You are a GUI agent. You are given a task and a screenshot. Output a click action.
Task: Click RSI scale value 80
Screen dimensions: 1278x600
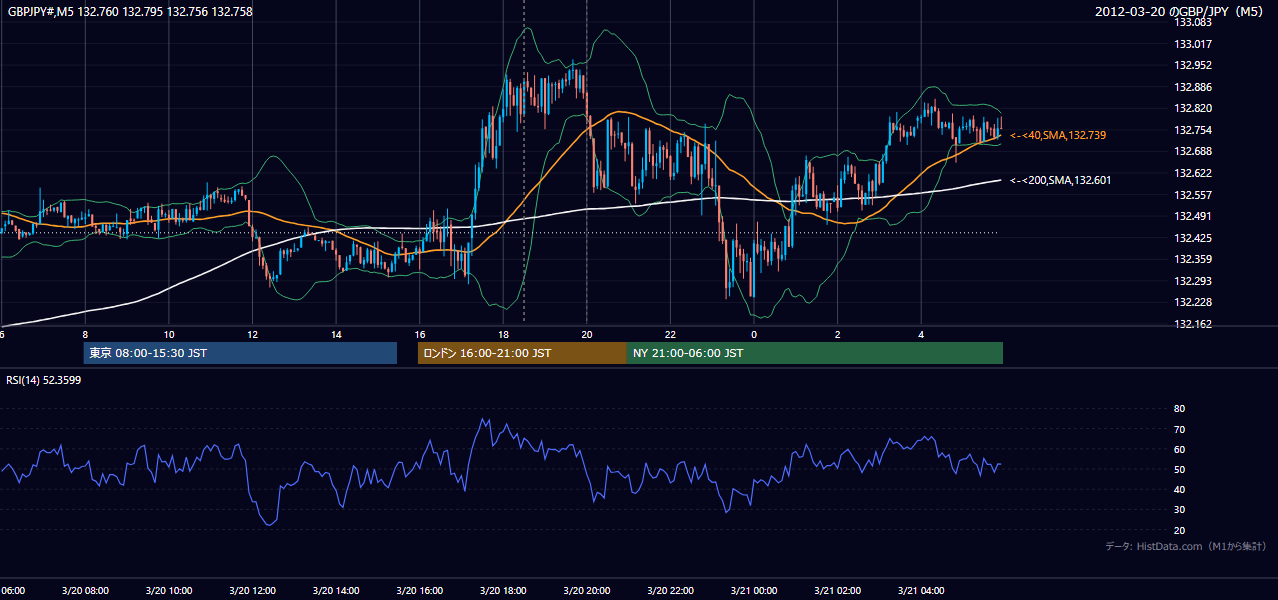pos(1179,409)
